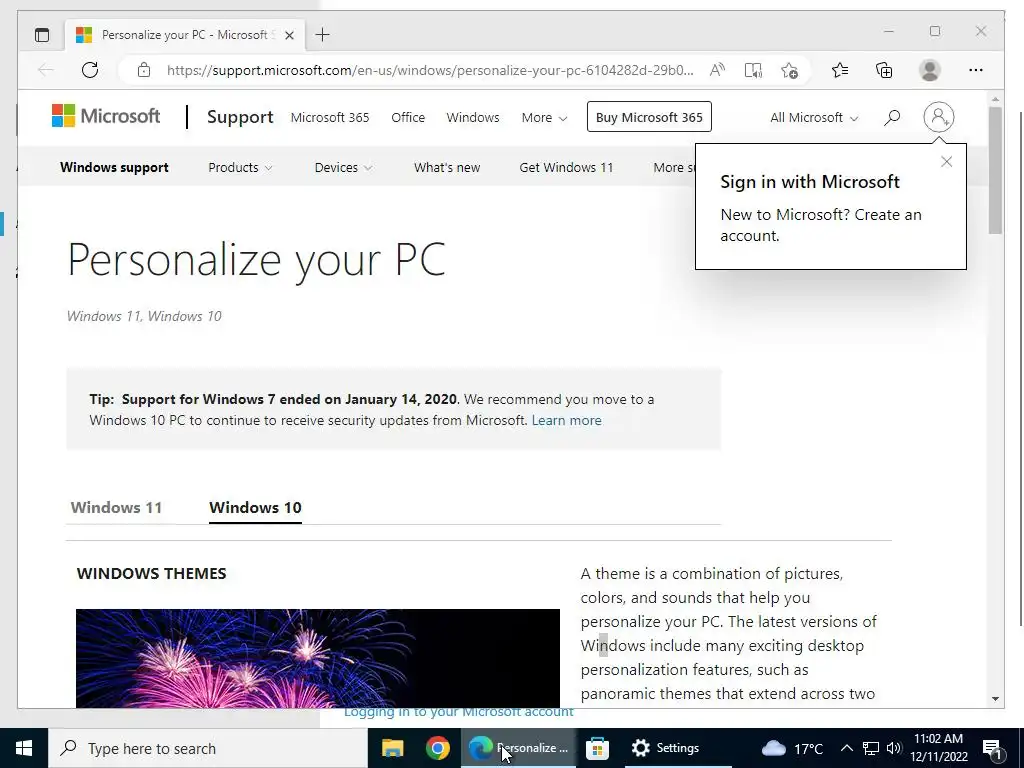Click the page vertical scrollbar thumb

995,170
